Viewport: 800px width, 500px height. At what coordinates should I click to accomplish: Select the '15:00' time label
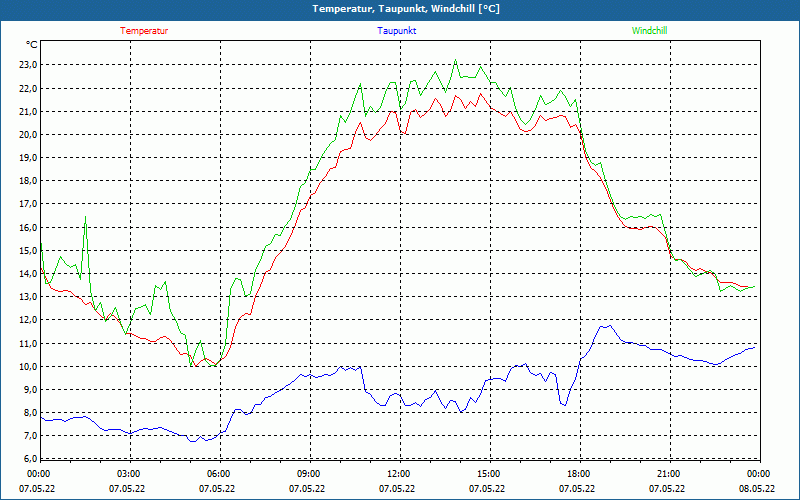pos(489,474)
